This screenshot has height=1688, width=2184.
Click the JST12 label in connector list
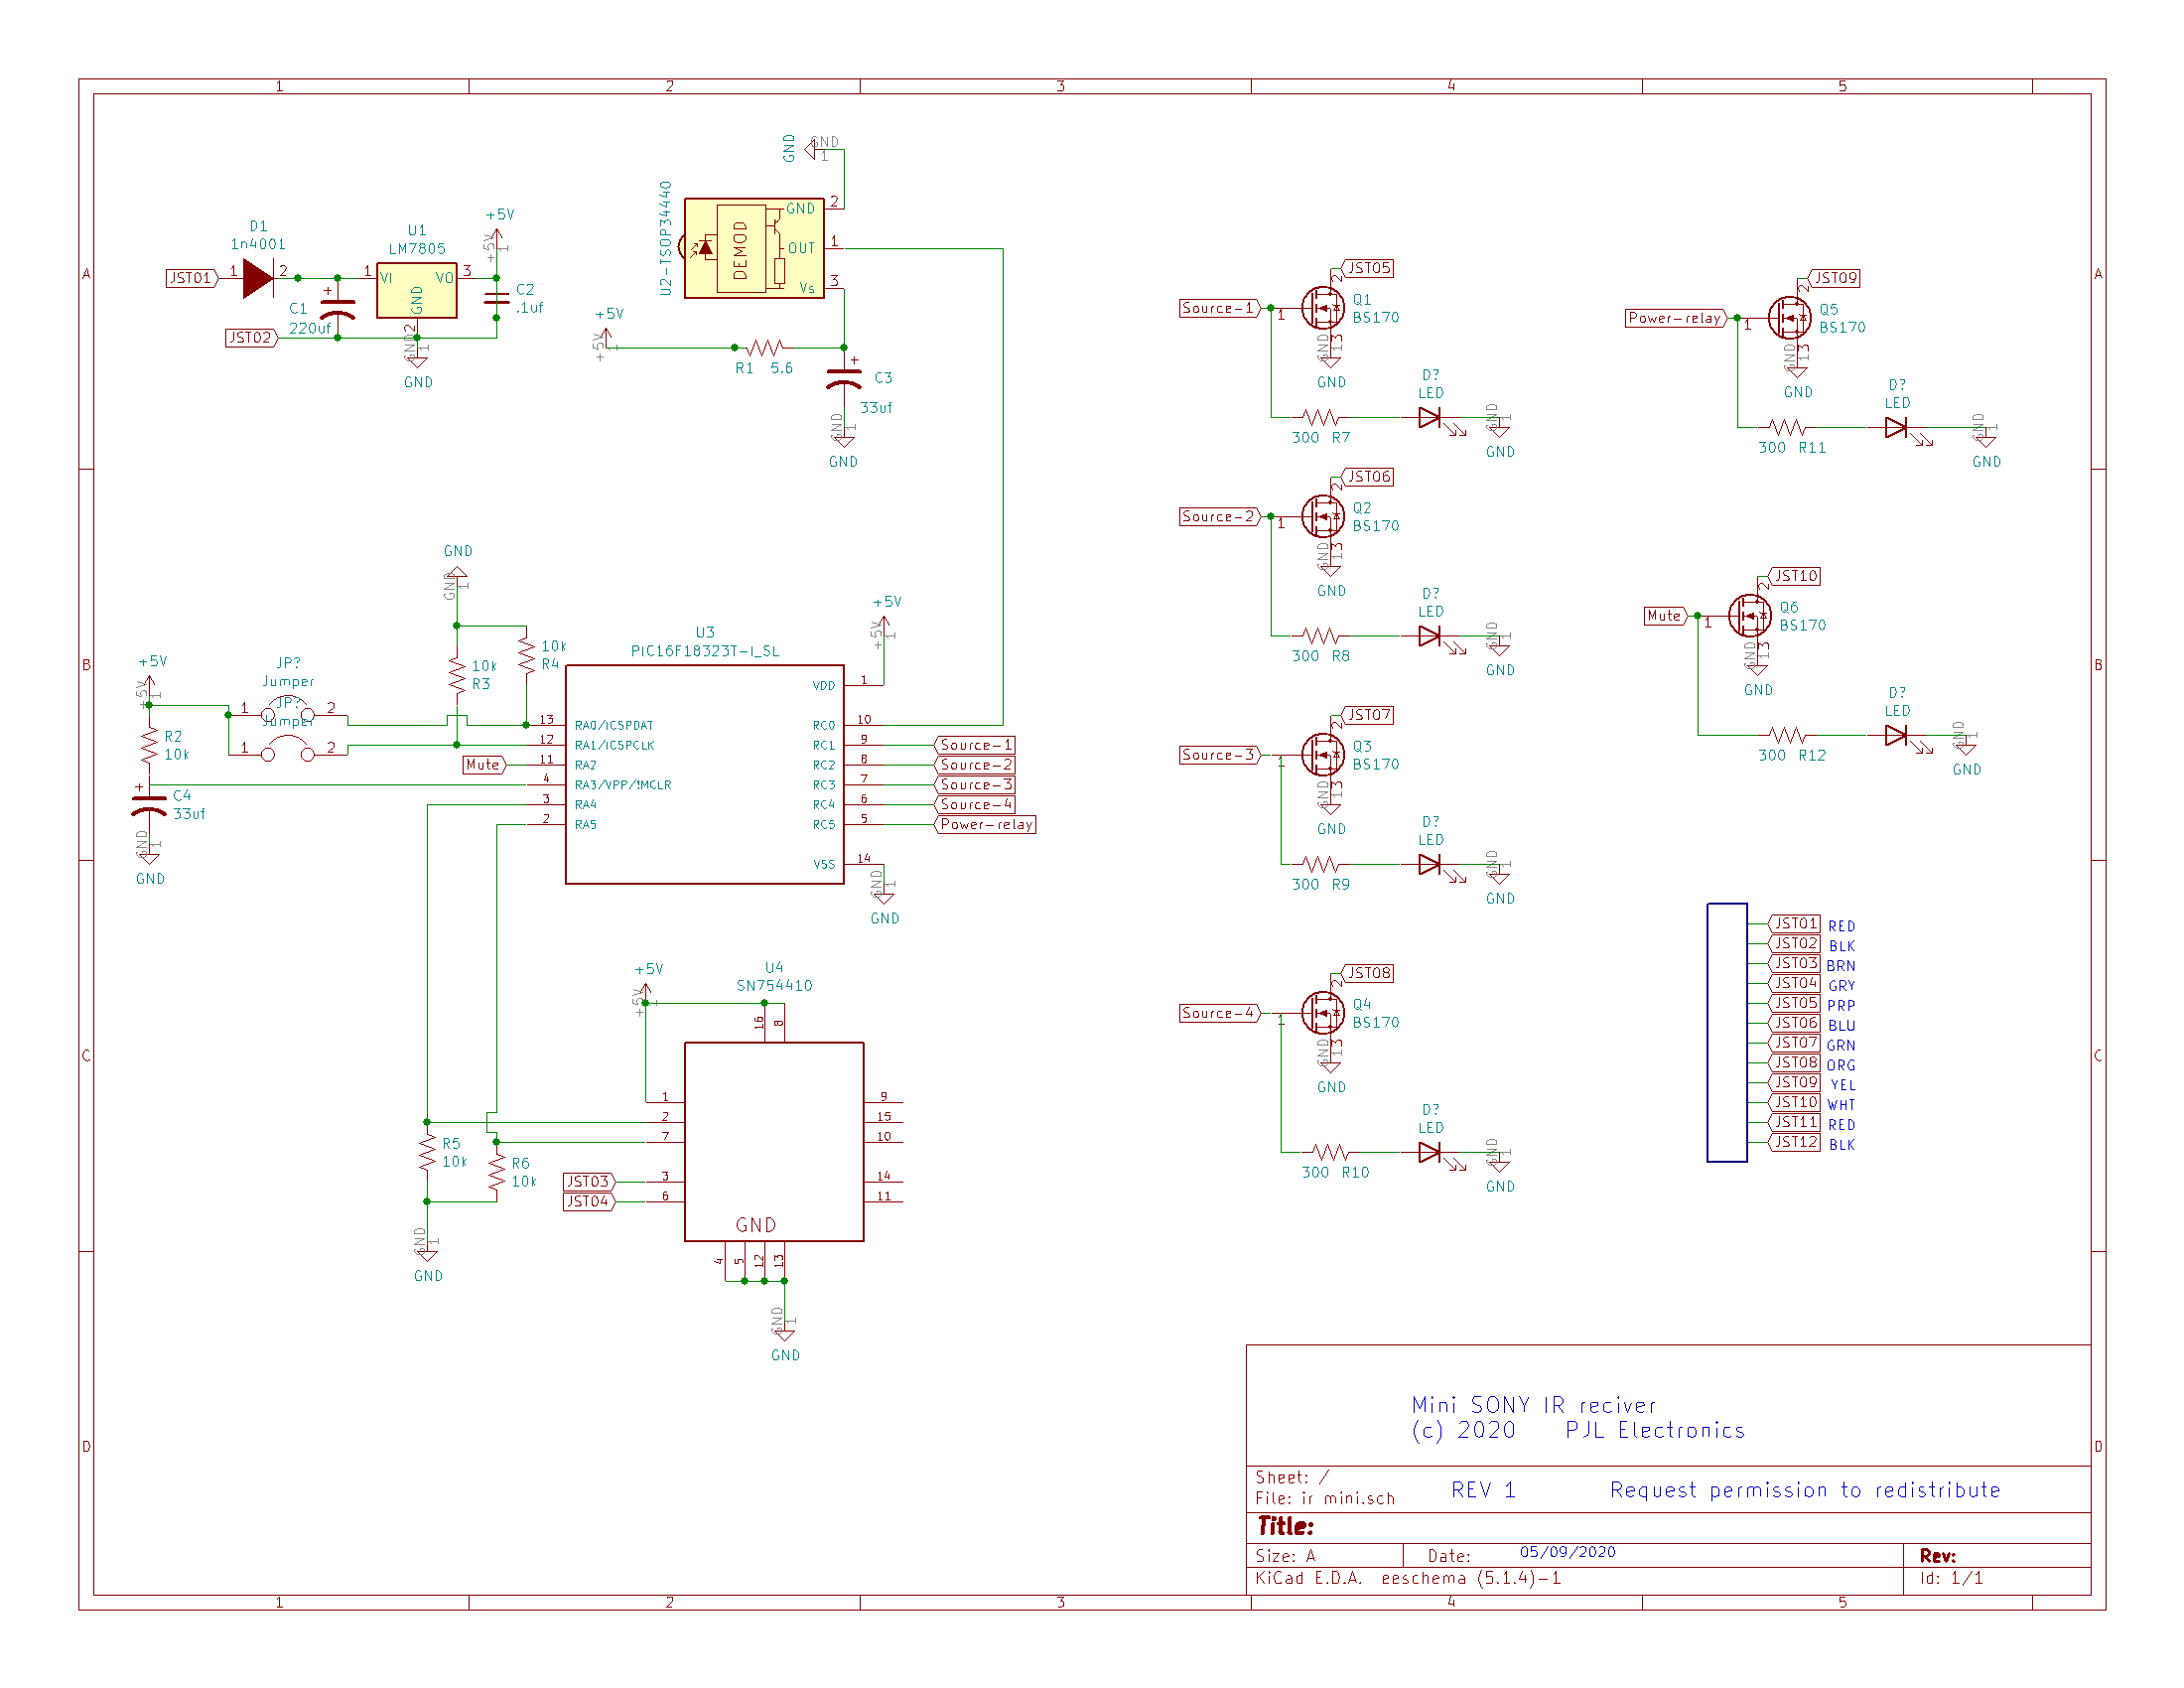[x=1795, y=1143]
